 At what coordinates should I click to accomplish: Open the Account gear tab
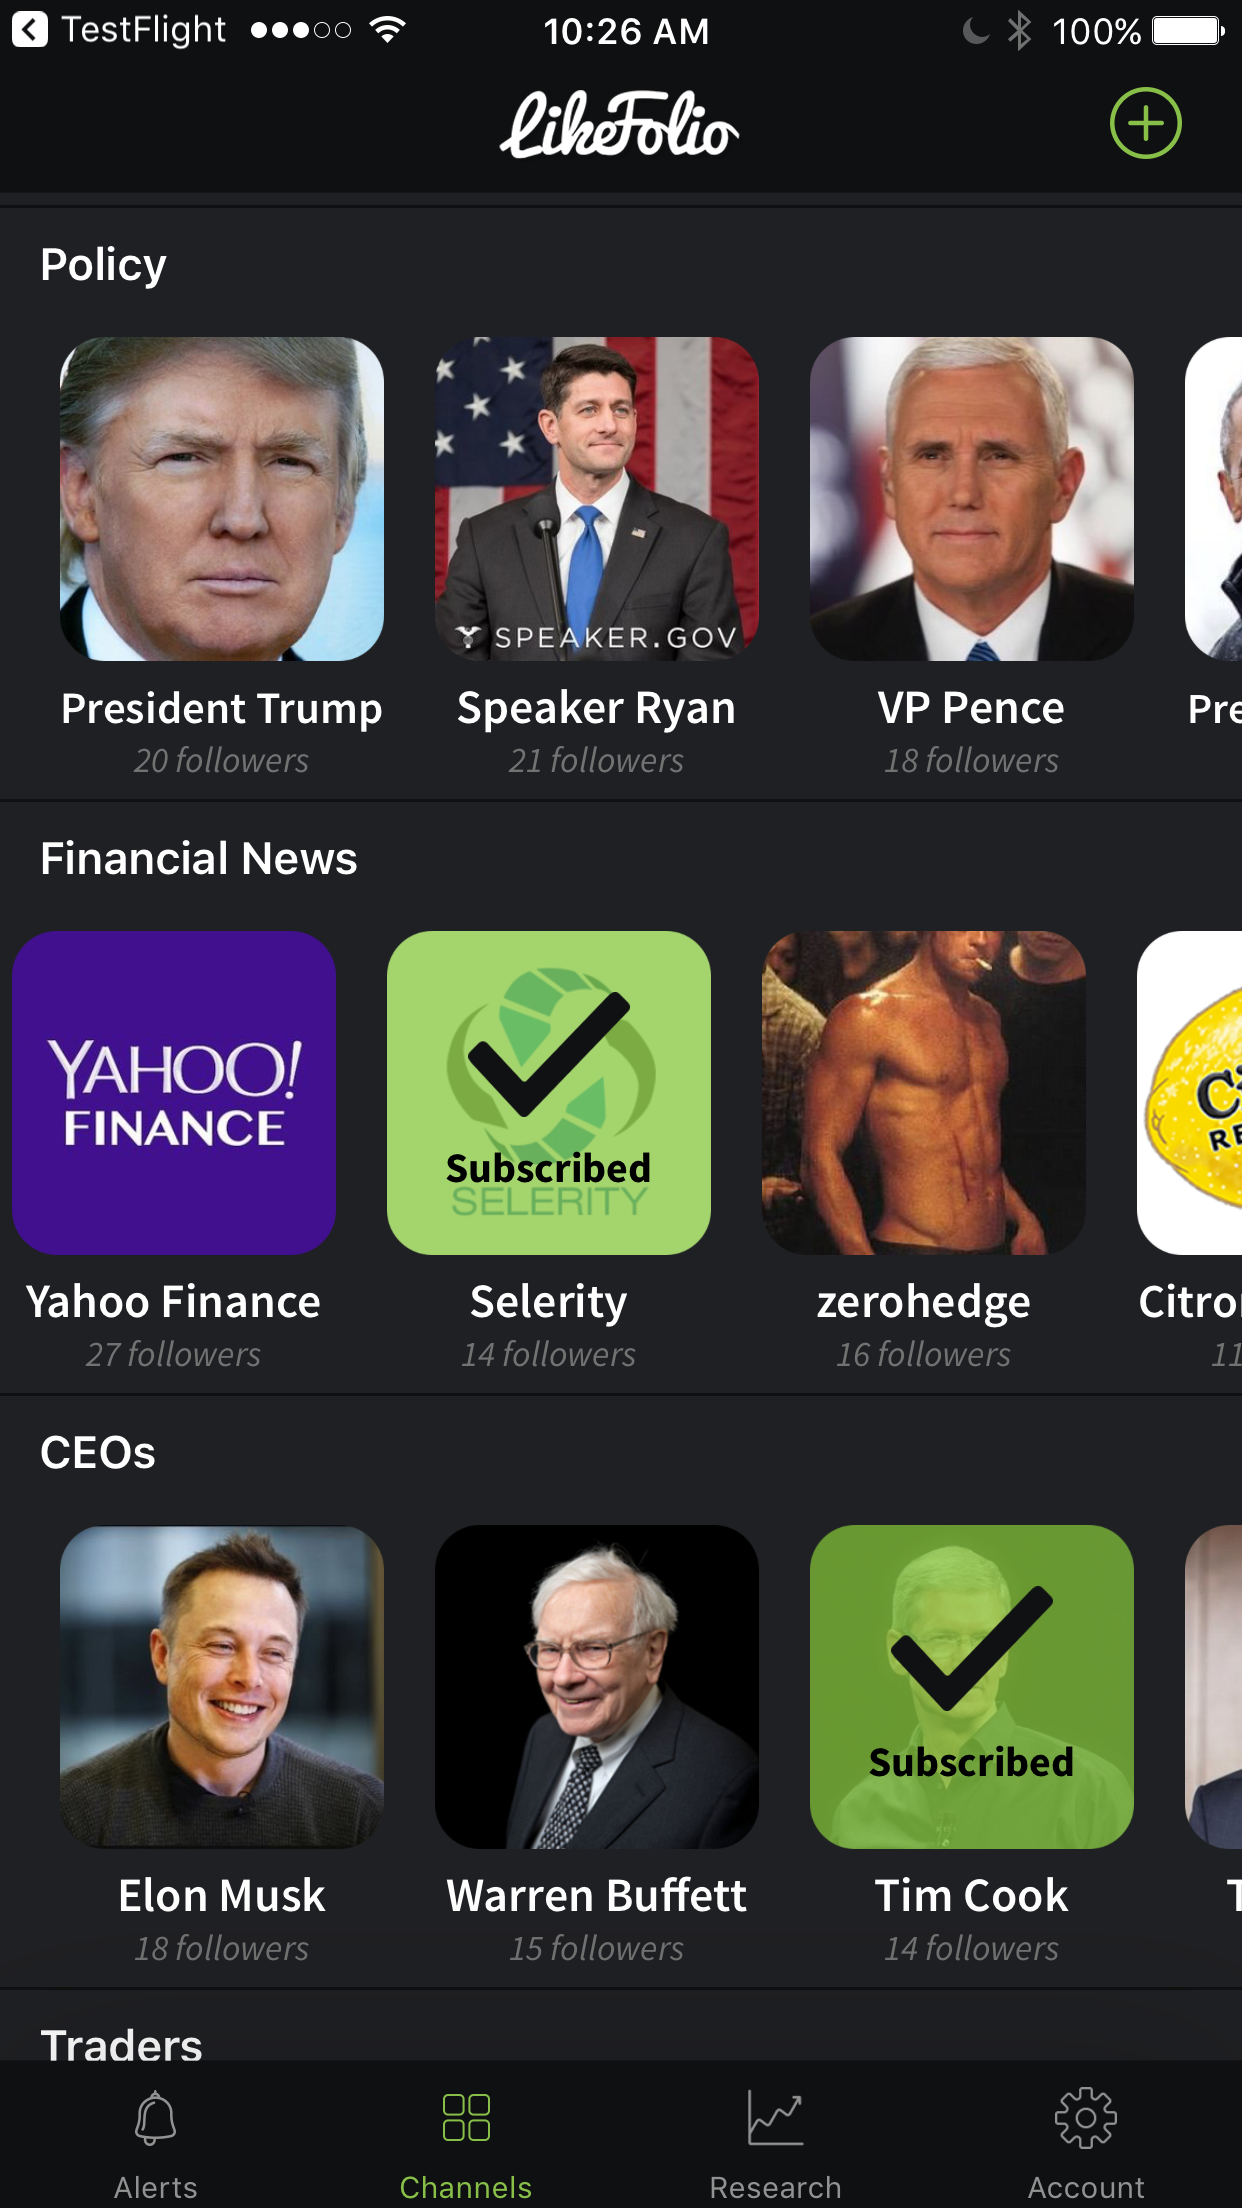pos(1086,2142)
